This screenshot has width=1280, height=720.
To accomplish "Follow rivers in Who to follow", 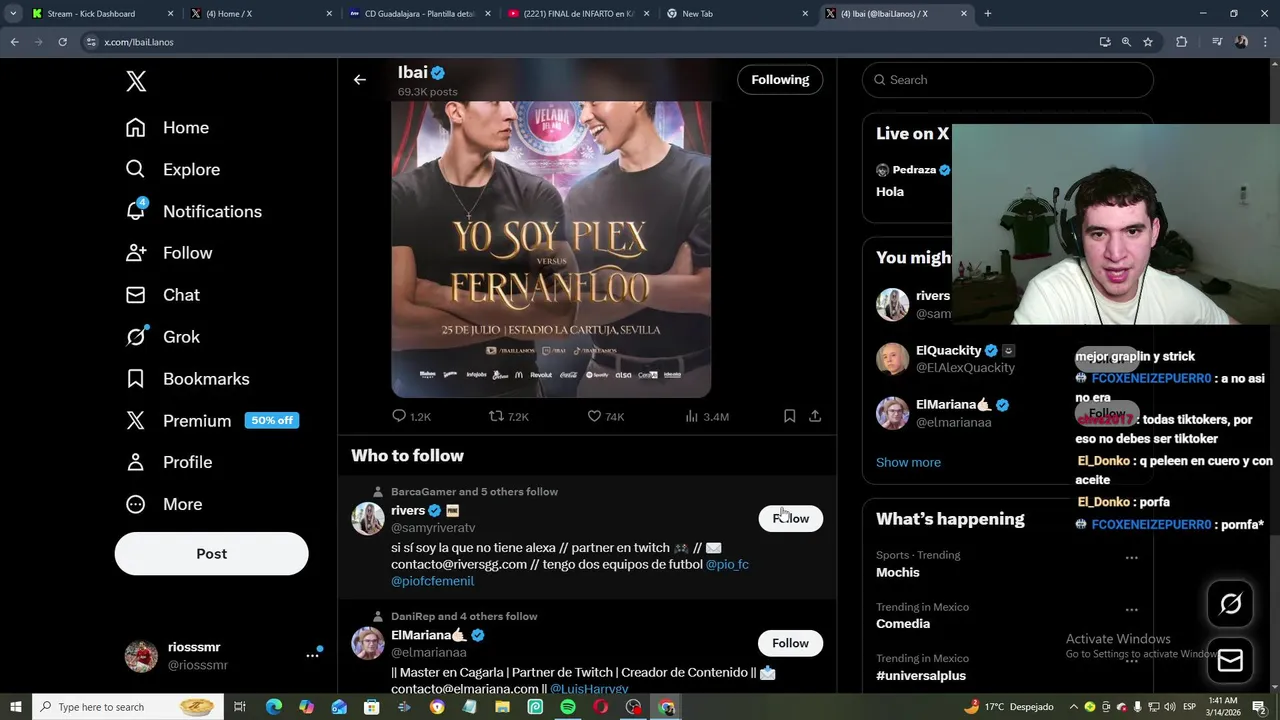I will pyautogui.click(x=790, y=518).
